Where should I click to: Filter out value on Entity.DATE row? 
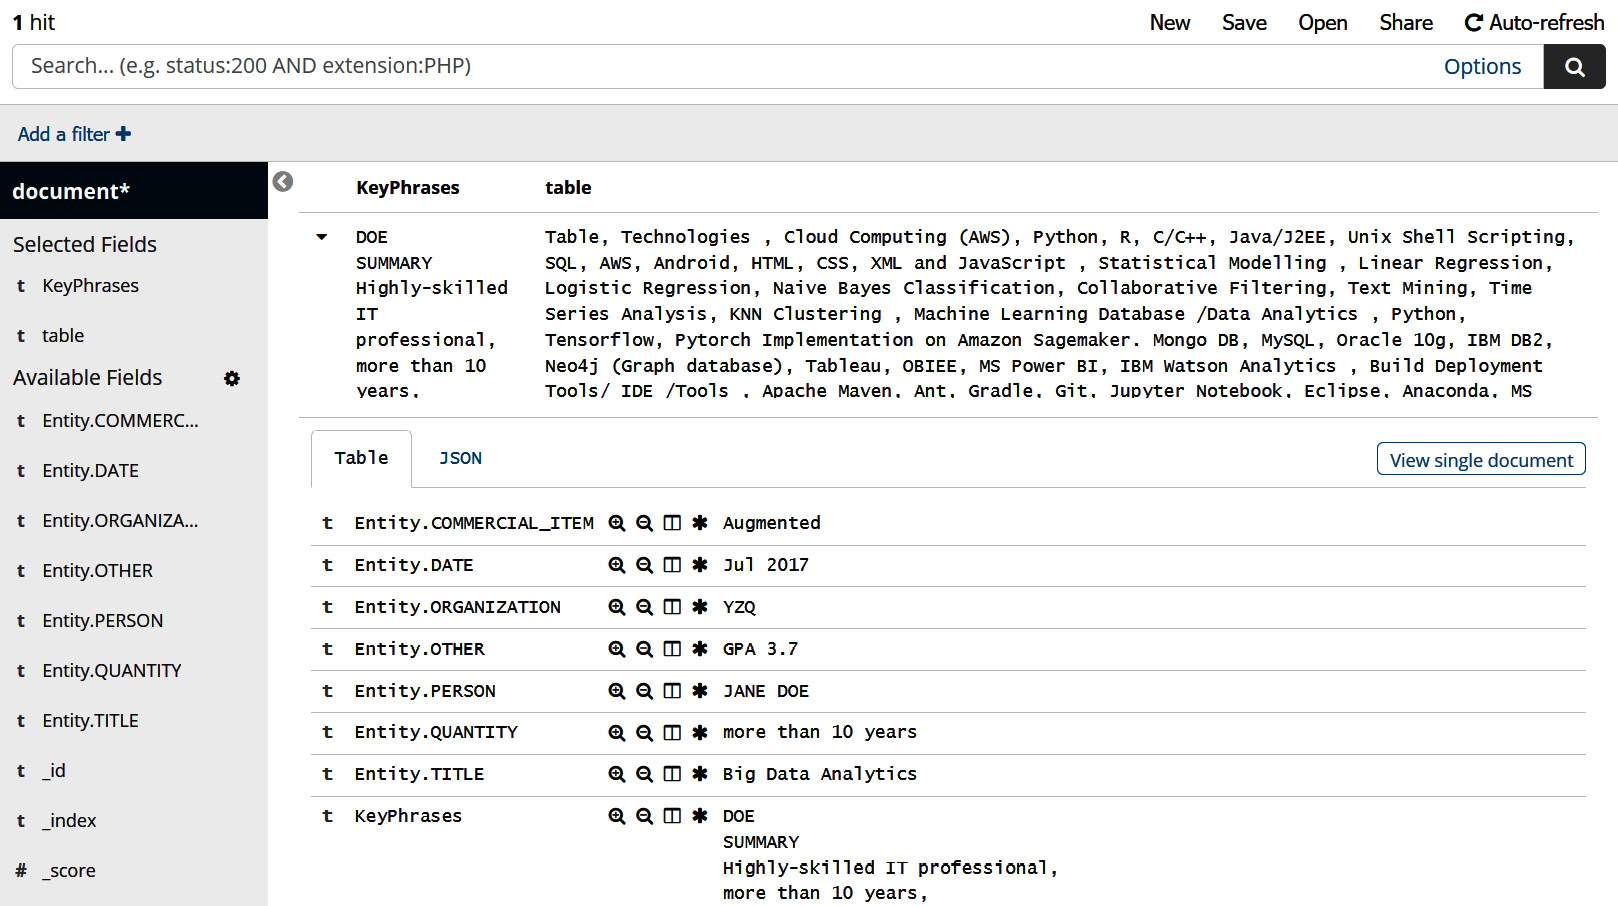645,565
